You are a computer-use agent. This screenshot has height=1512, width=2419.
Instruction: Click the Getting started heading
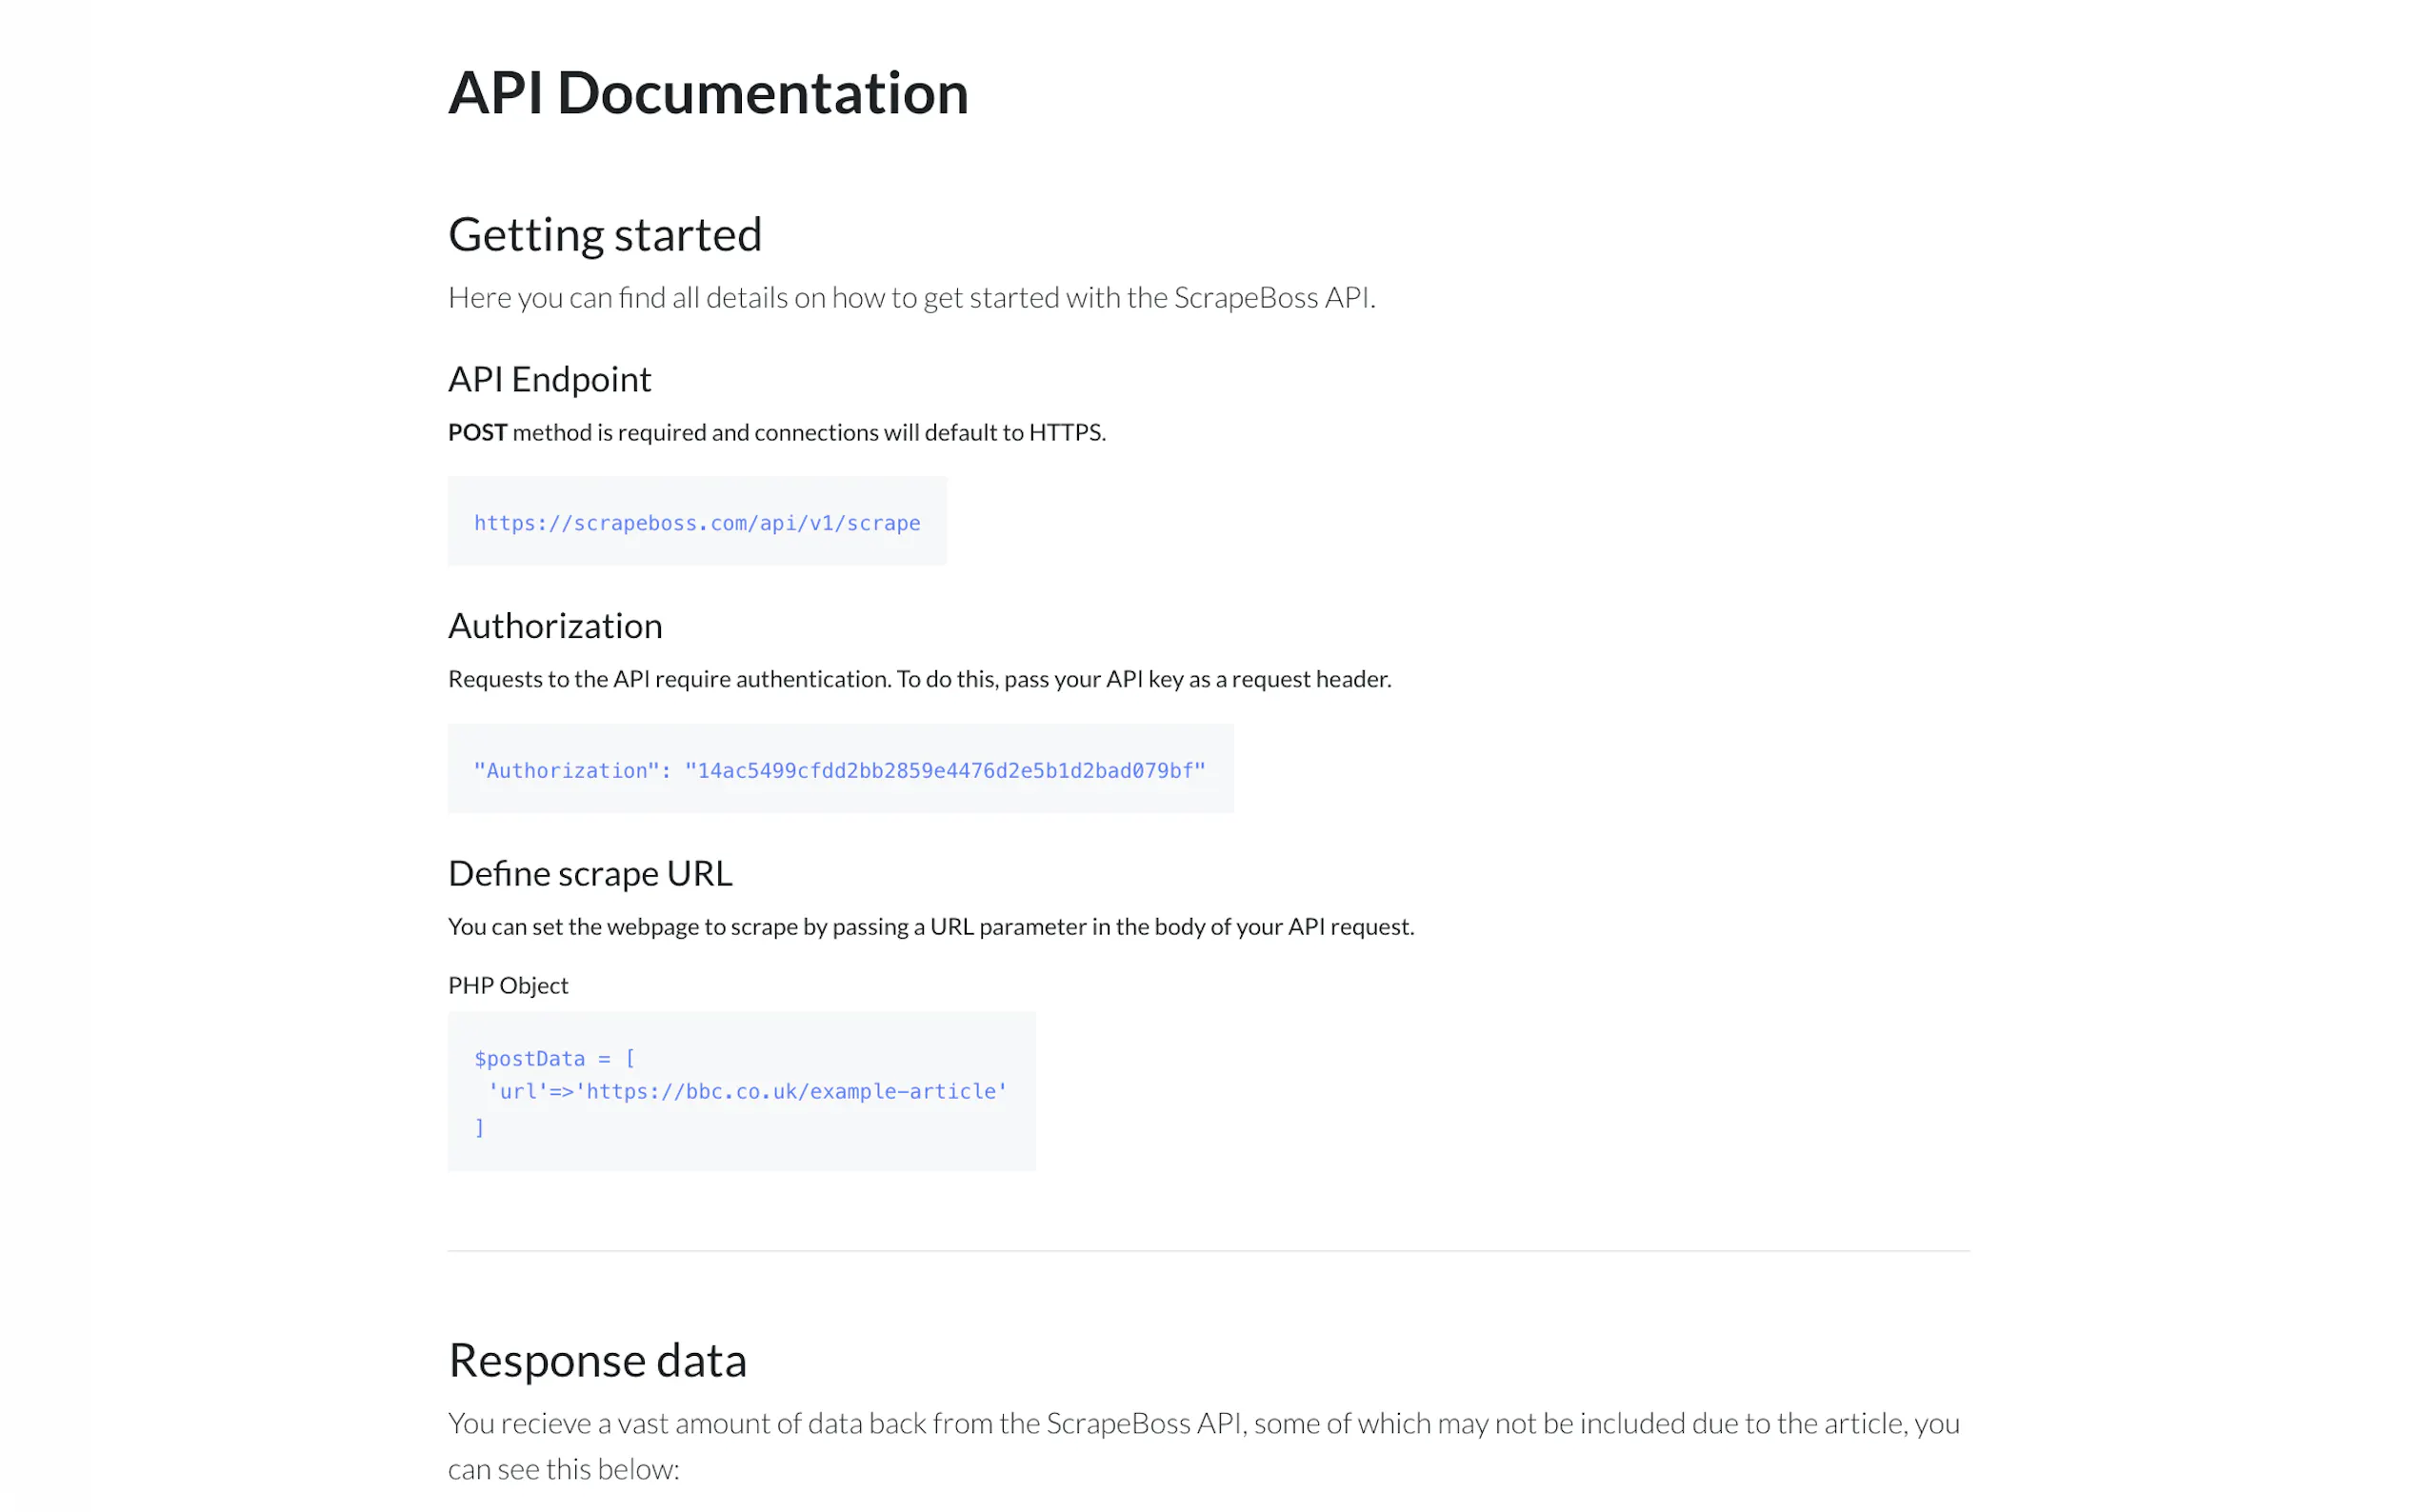pos(604,235)
